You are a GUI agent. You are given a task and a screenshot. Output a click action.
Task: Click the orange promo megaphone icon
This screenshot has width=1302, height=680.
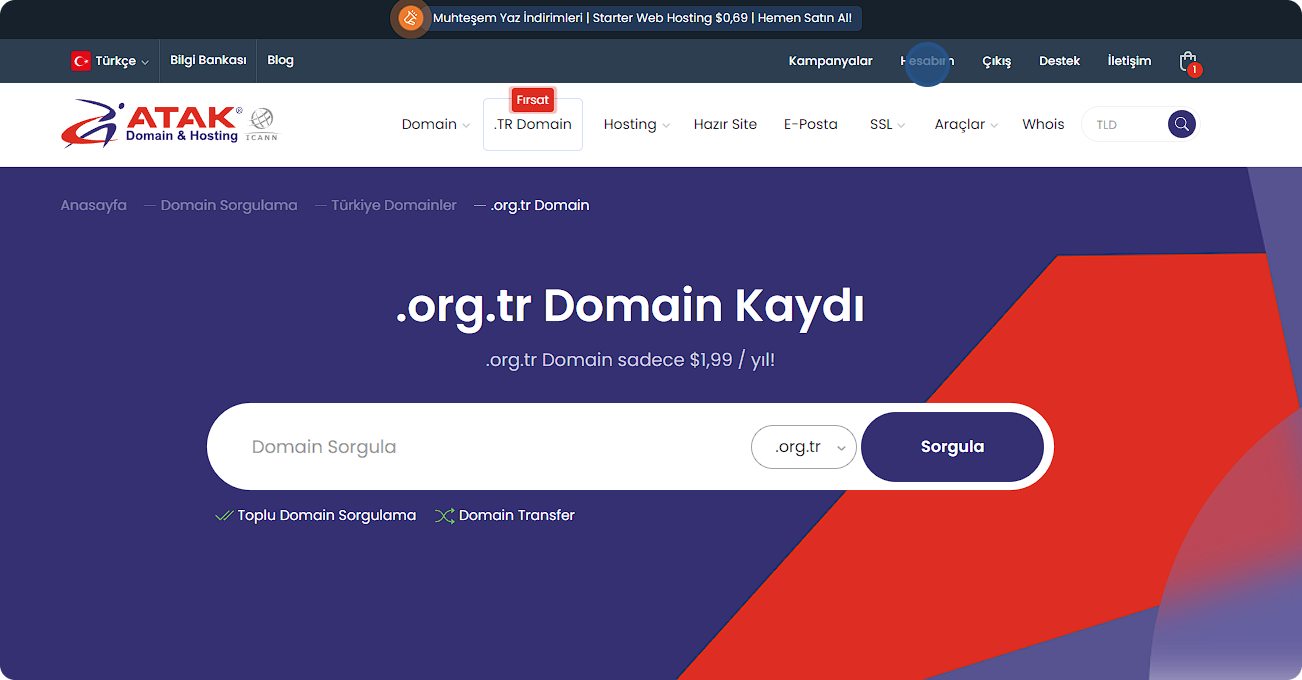pyautogui.click(x=411, y=18)
